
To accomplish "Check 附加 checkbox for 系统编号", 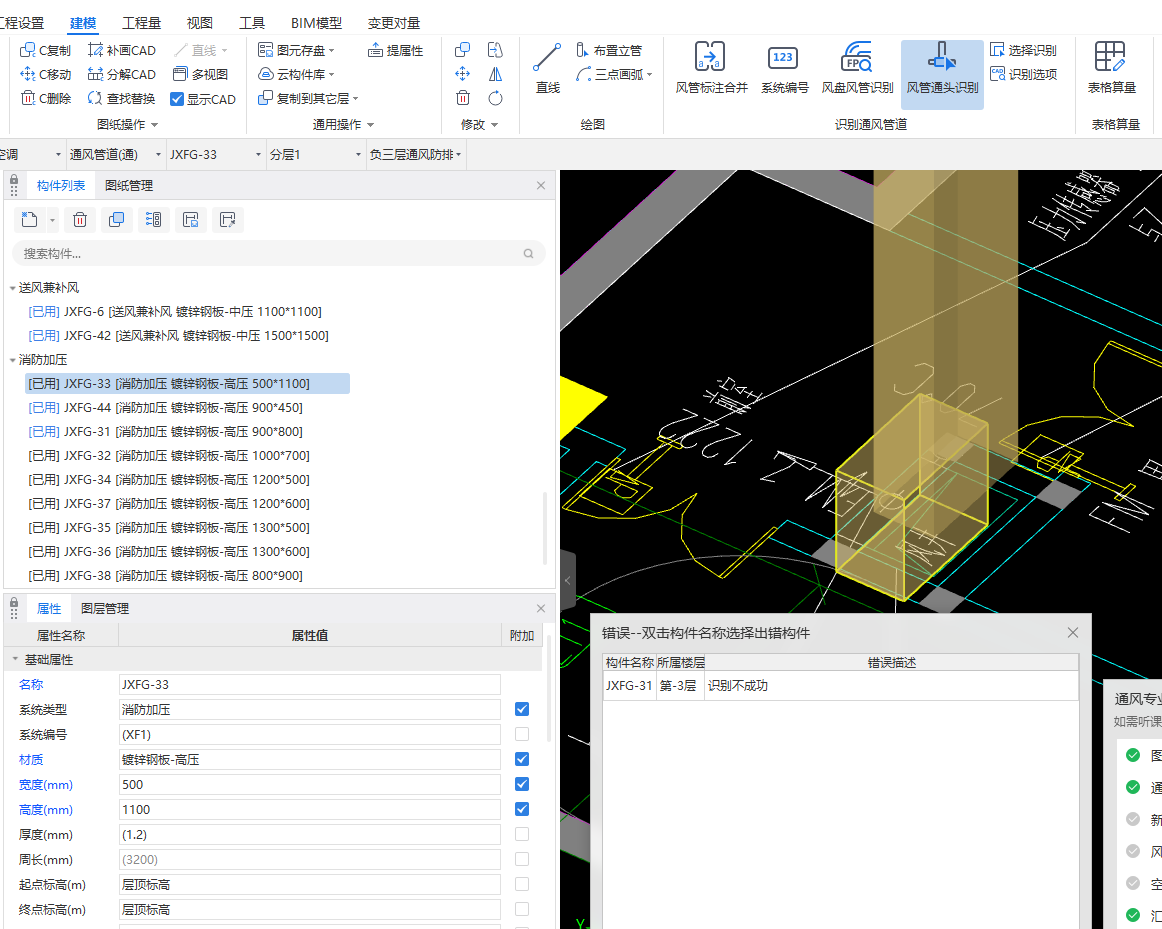I will [x=522, y=734].
